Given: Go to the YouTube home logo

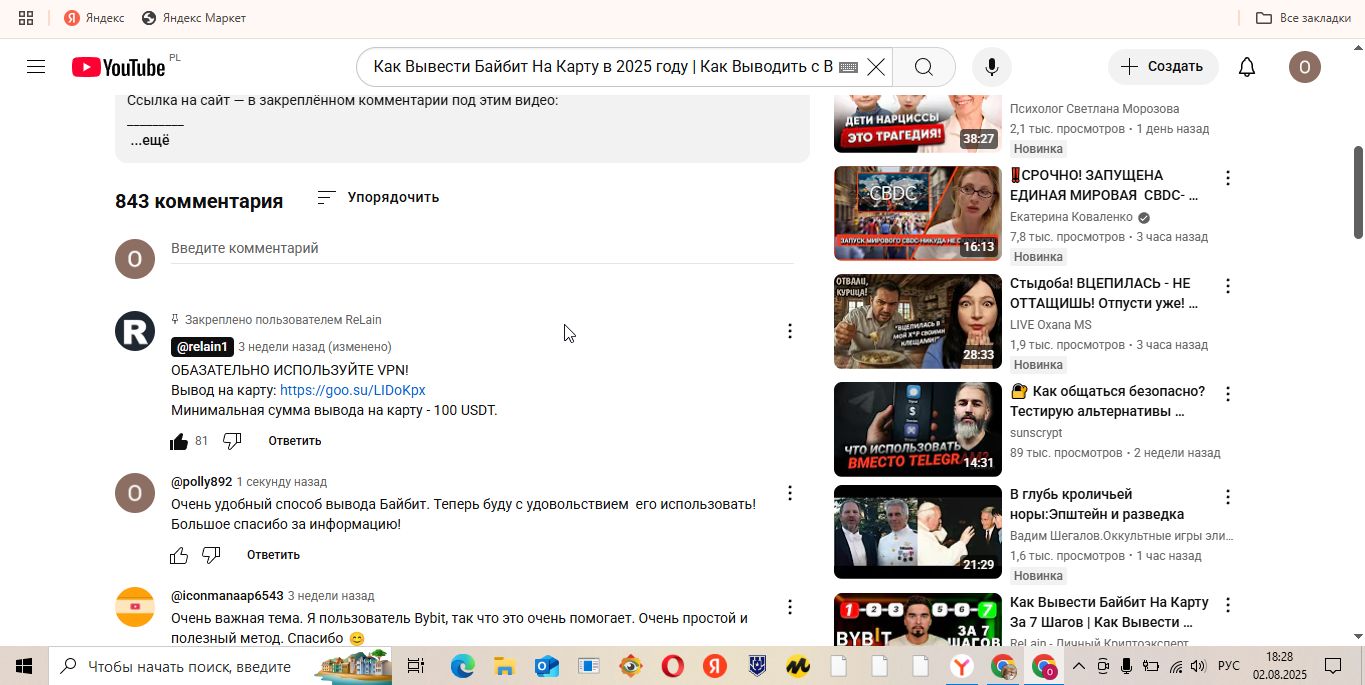Looking at the screenshot, I should point(118,67).
